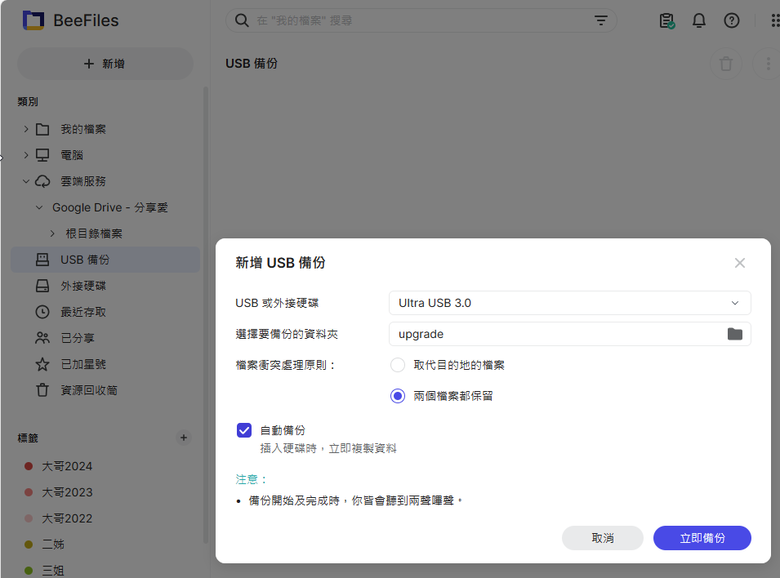Open 外接硬碟 in the sidebar

83,286
